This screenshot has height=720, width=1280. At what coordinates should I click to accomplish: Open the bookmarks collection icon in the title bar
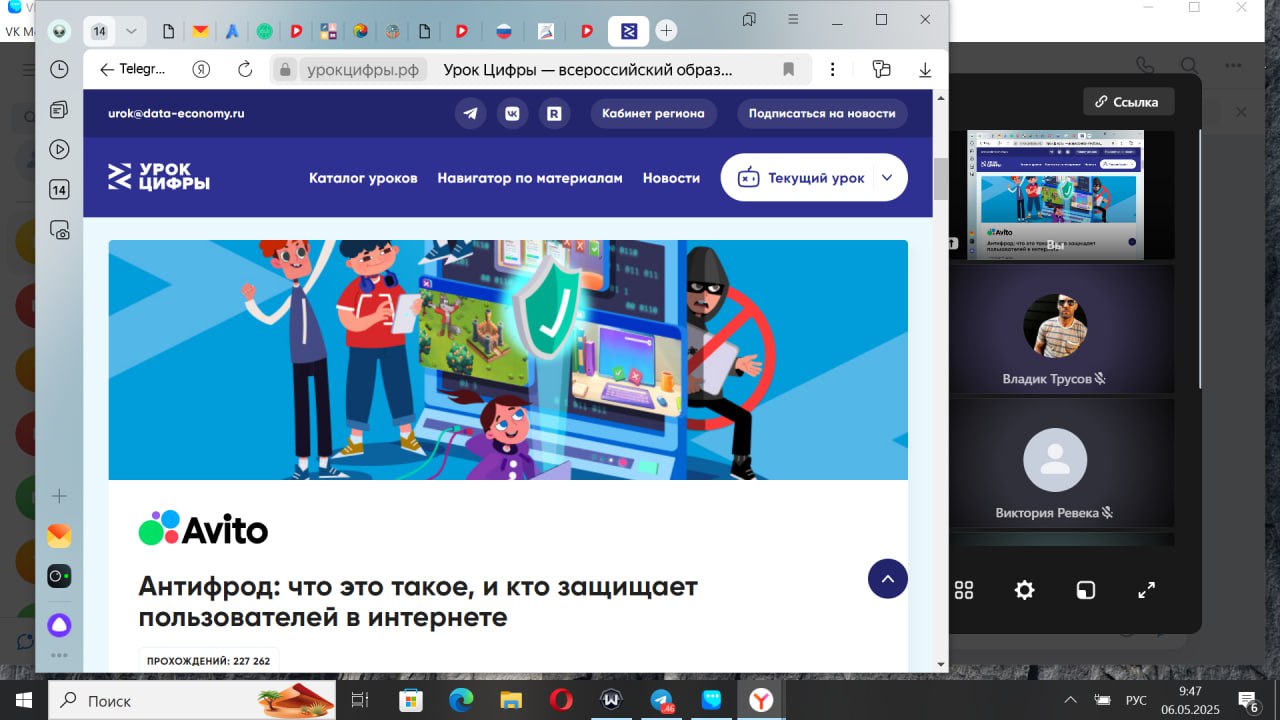click(749, 19)
